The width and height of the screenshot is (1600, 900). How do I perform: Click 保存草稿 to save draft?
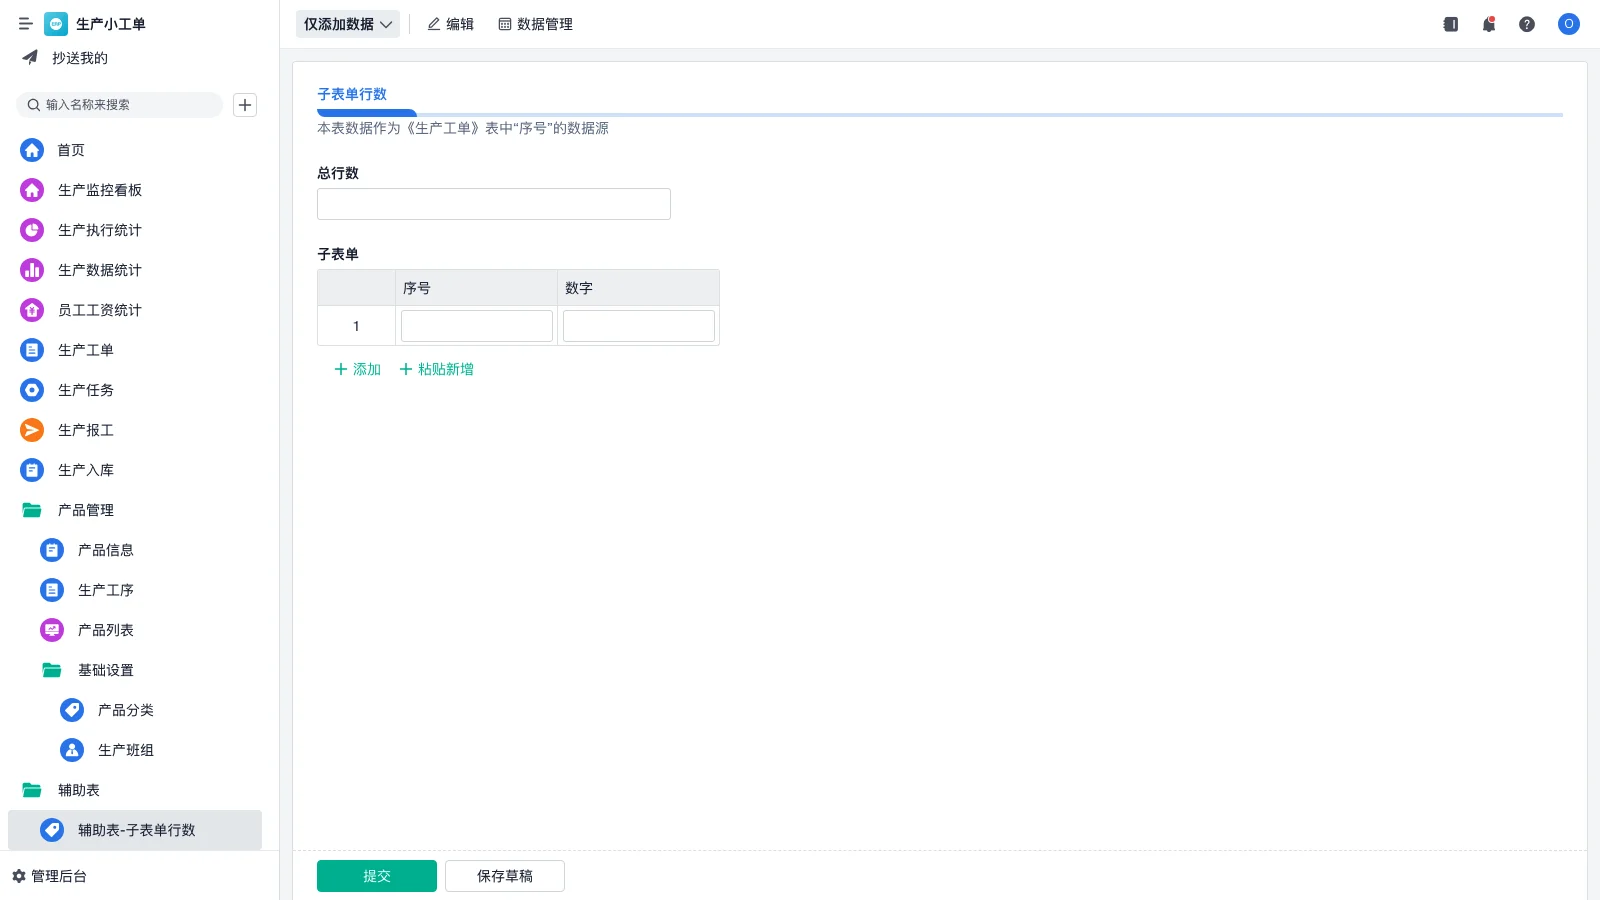(504, 875)
